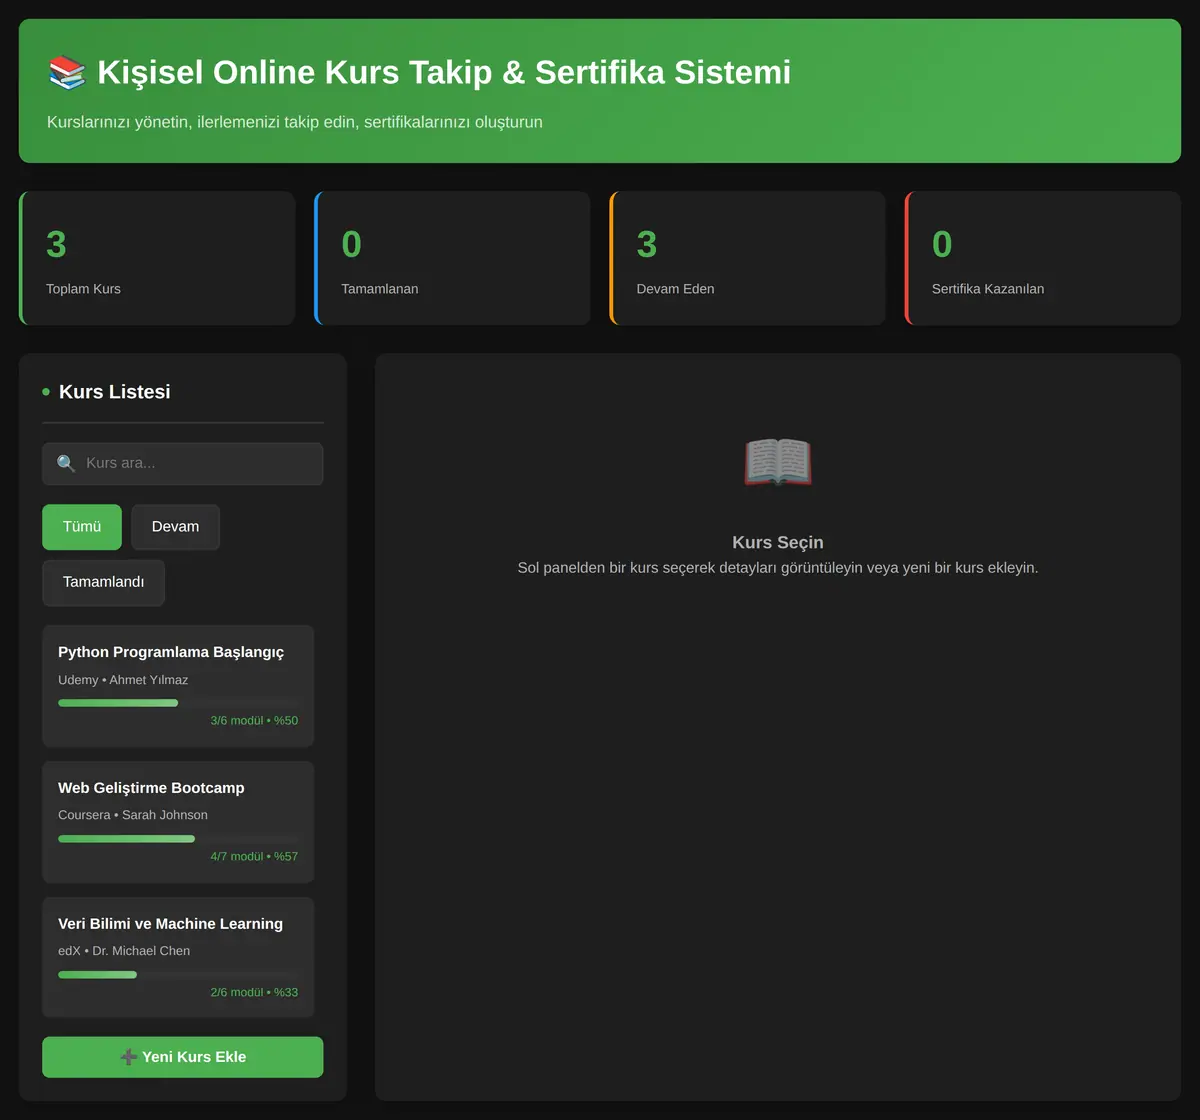Click the Veri Bilimi progress bar

pos(178,975)
